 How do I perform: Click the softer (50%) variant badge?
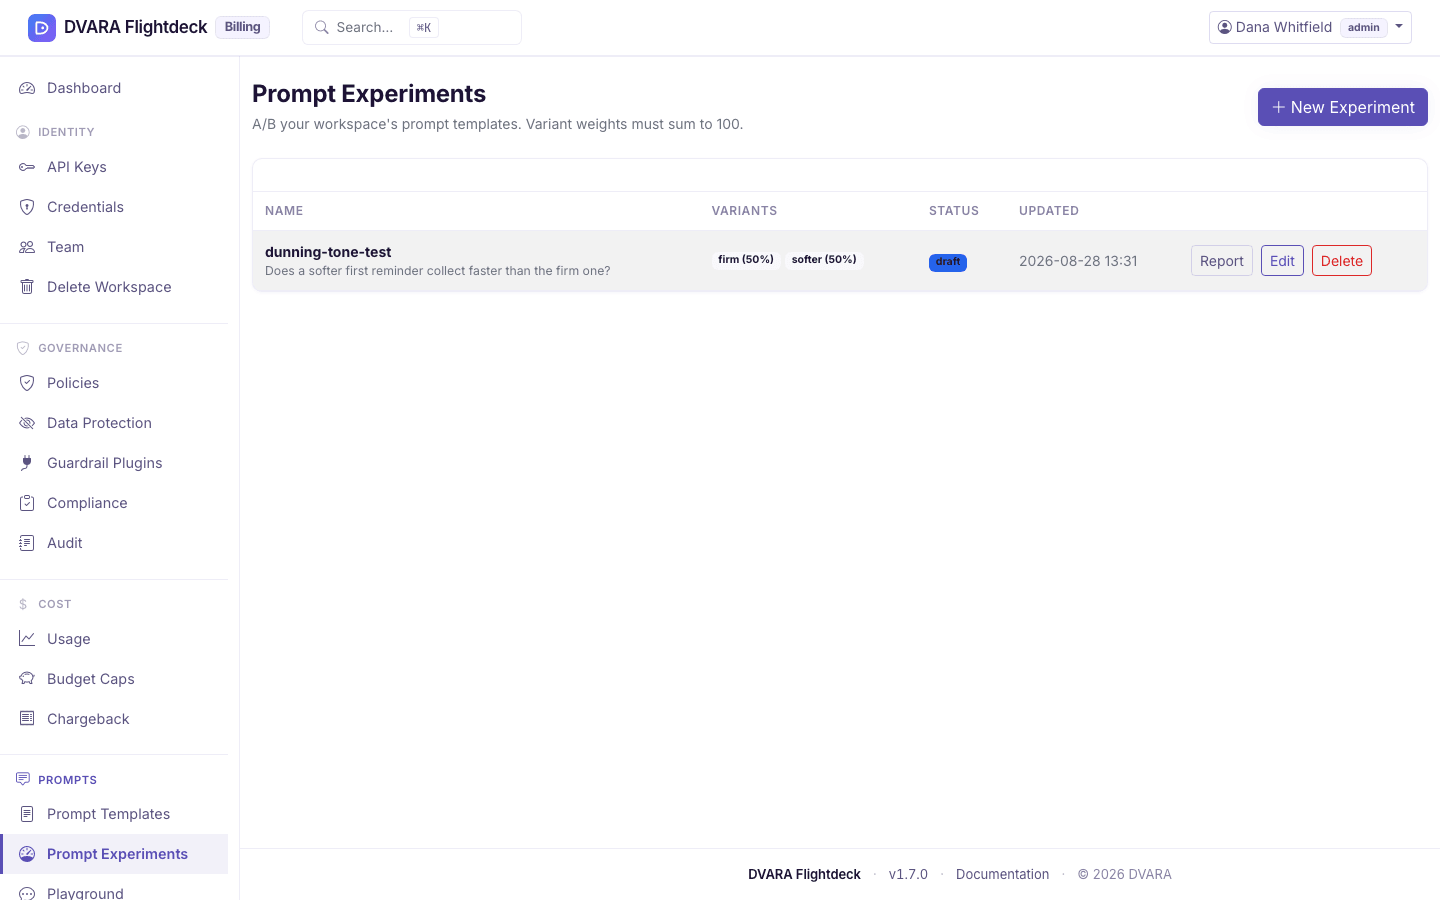coord(824,259)
